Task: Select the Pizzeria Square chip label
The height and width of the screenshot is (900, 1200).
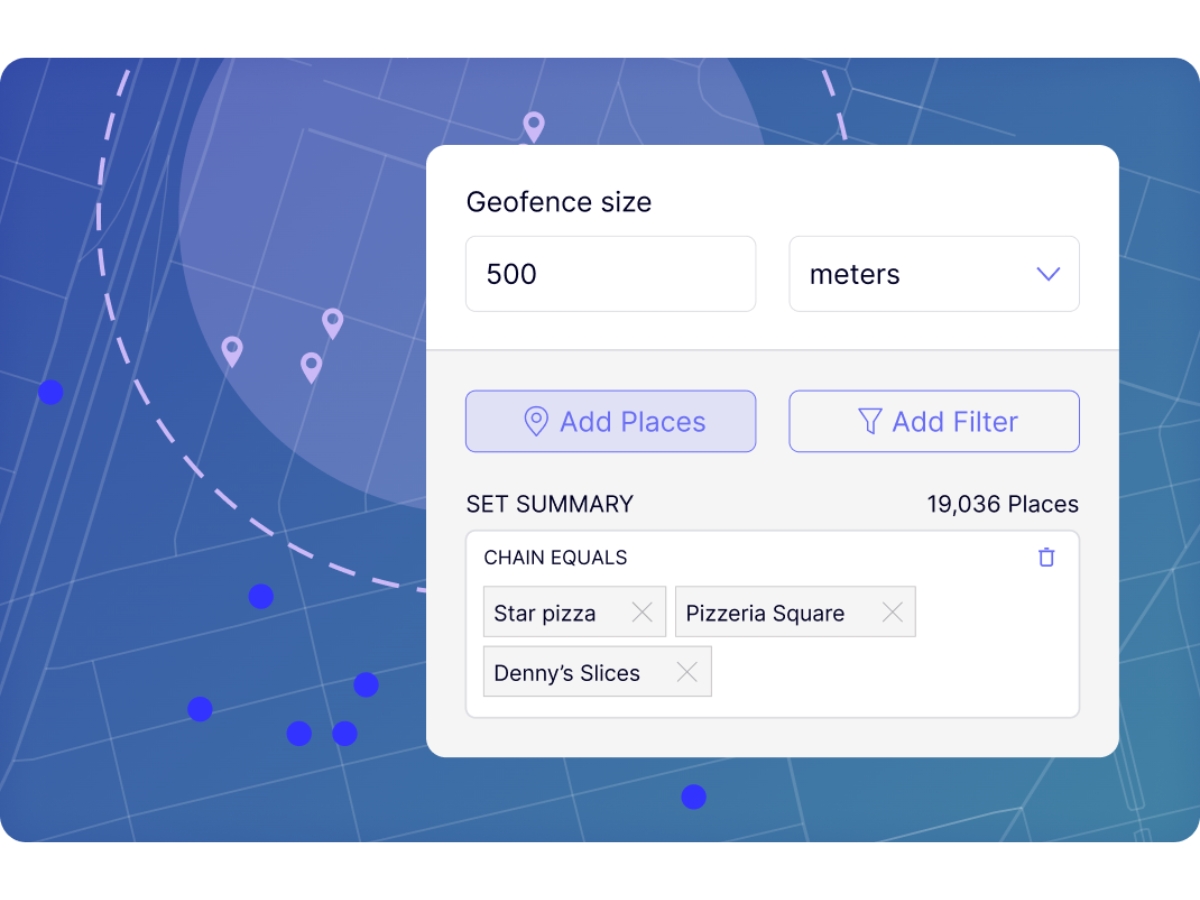Action: [x=765, y=613]
